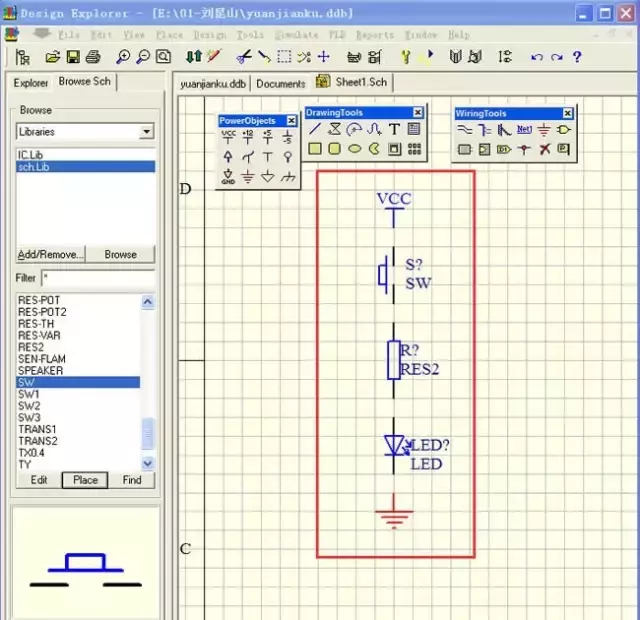
Task: Select the Junction tool in WiringTools
Action: (x=524, y=150)
